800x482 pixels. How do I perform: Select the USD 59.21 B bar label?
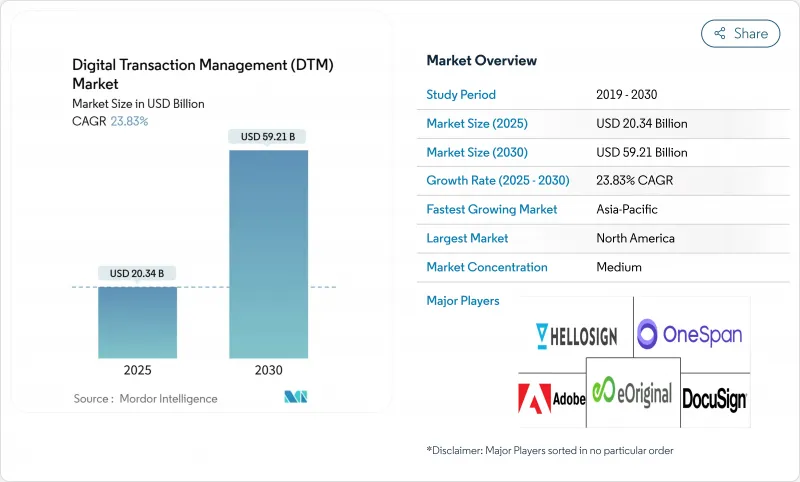(268, 137)
